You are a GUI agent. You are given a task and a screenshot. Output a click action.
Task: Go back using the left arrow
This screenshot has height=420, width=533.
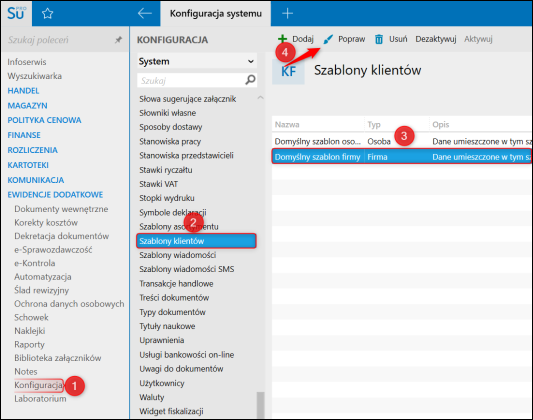point(144,14)
